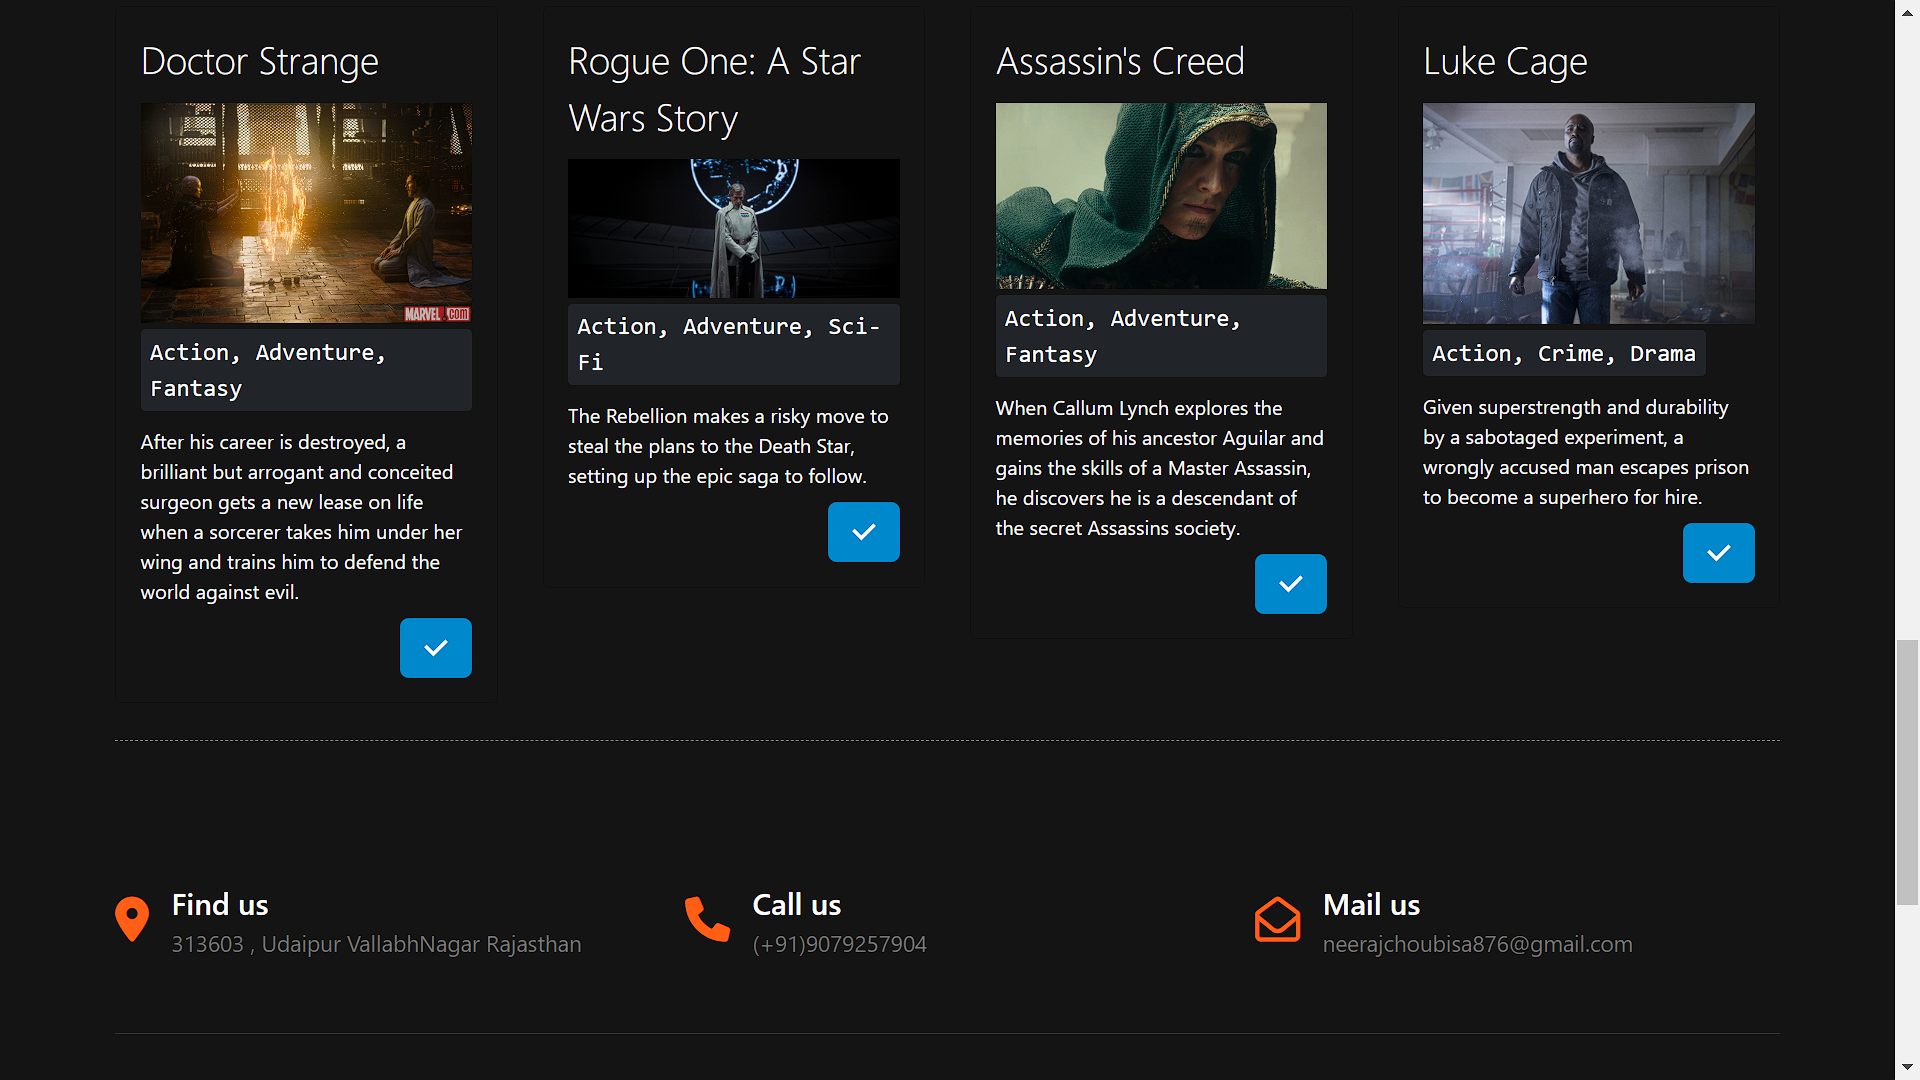Screen dimensions: 1920x1080
Task: Click the Action, Crime, Drama genre tag
Action: (1563, 353)
